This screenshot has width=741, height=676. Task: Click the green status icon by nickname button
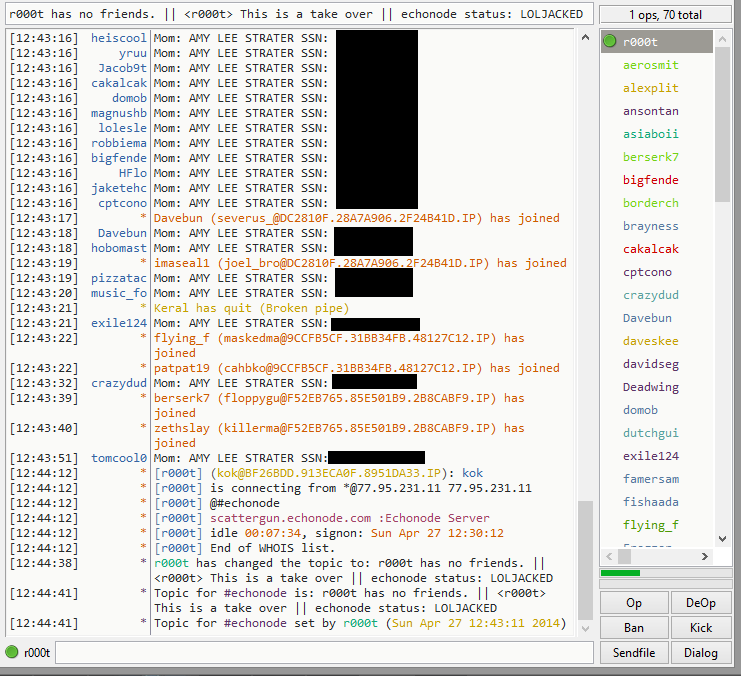13,653
